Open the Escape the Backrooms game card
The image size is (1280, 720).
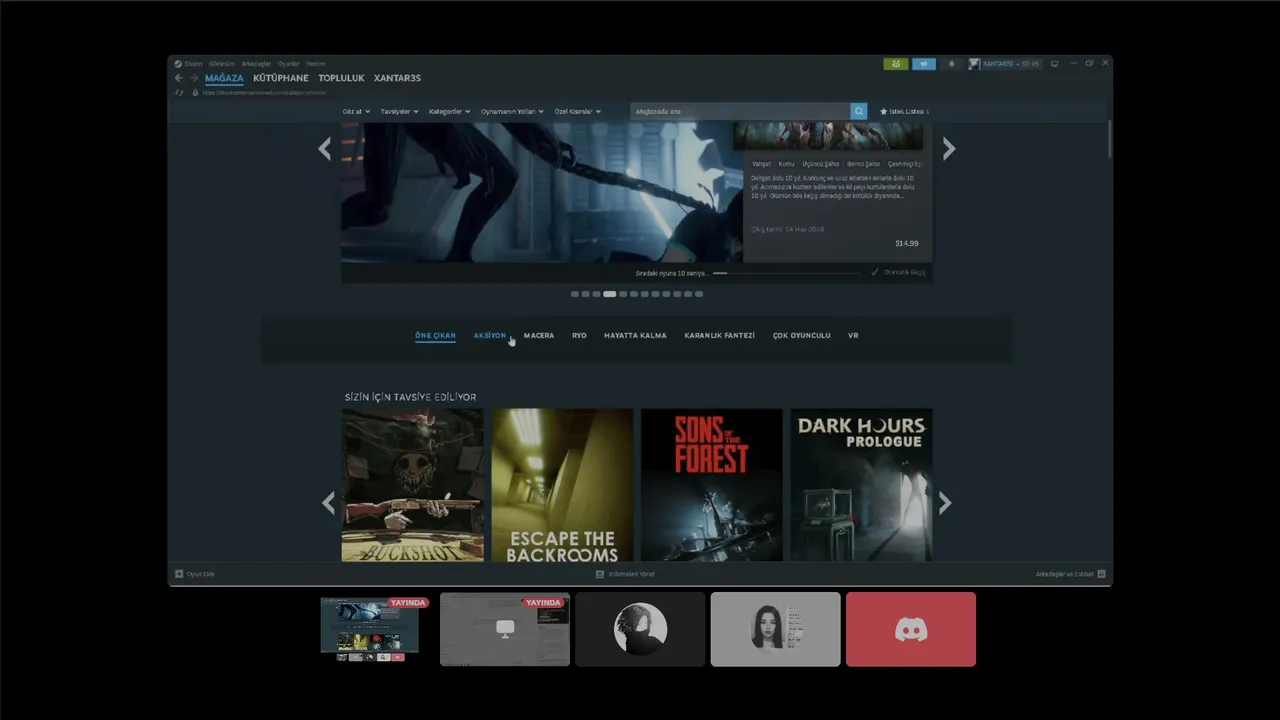pos(562,485)
